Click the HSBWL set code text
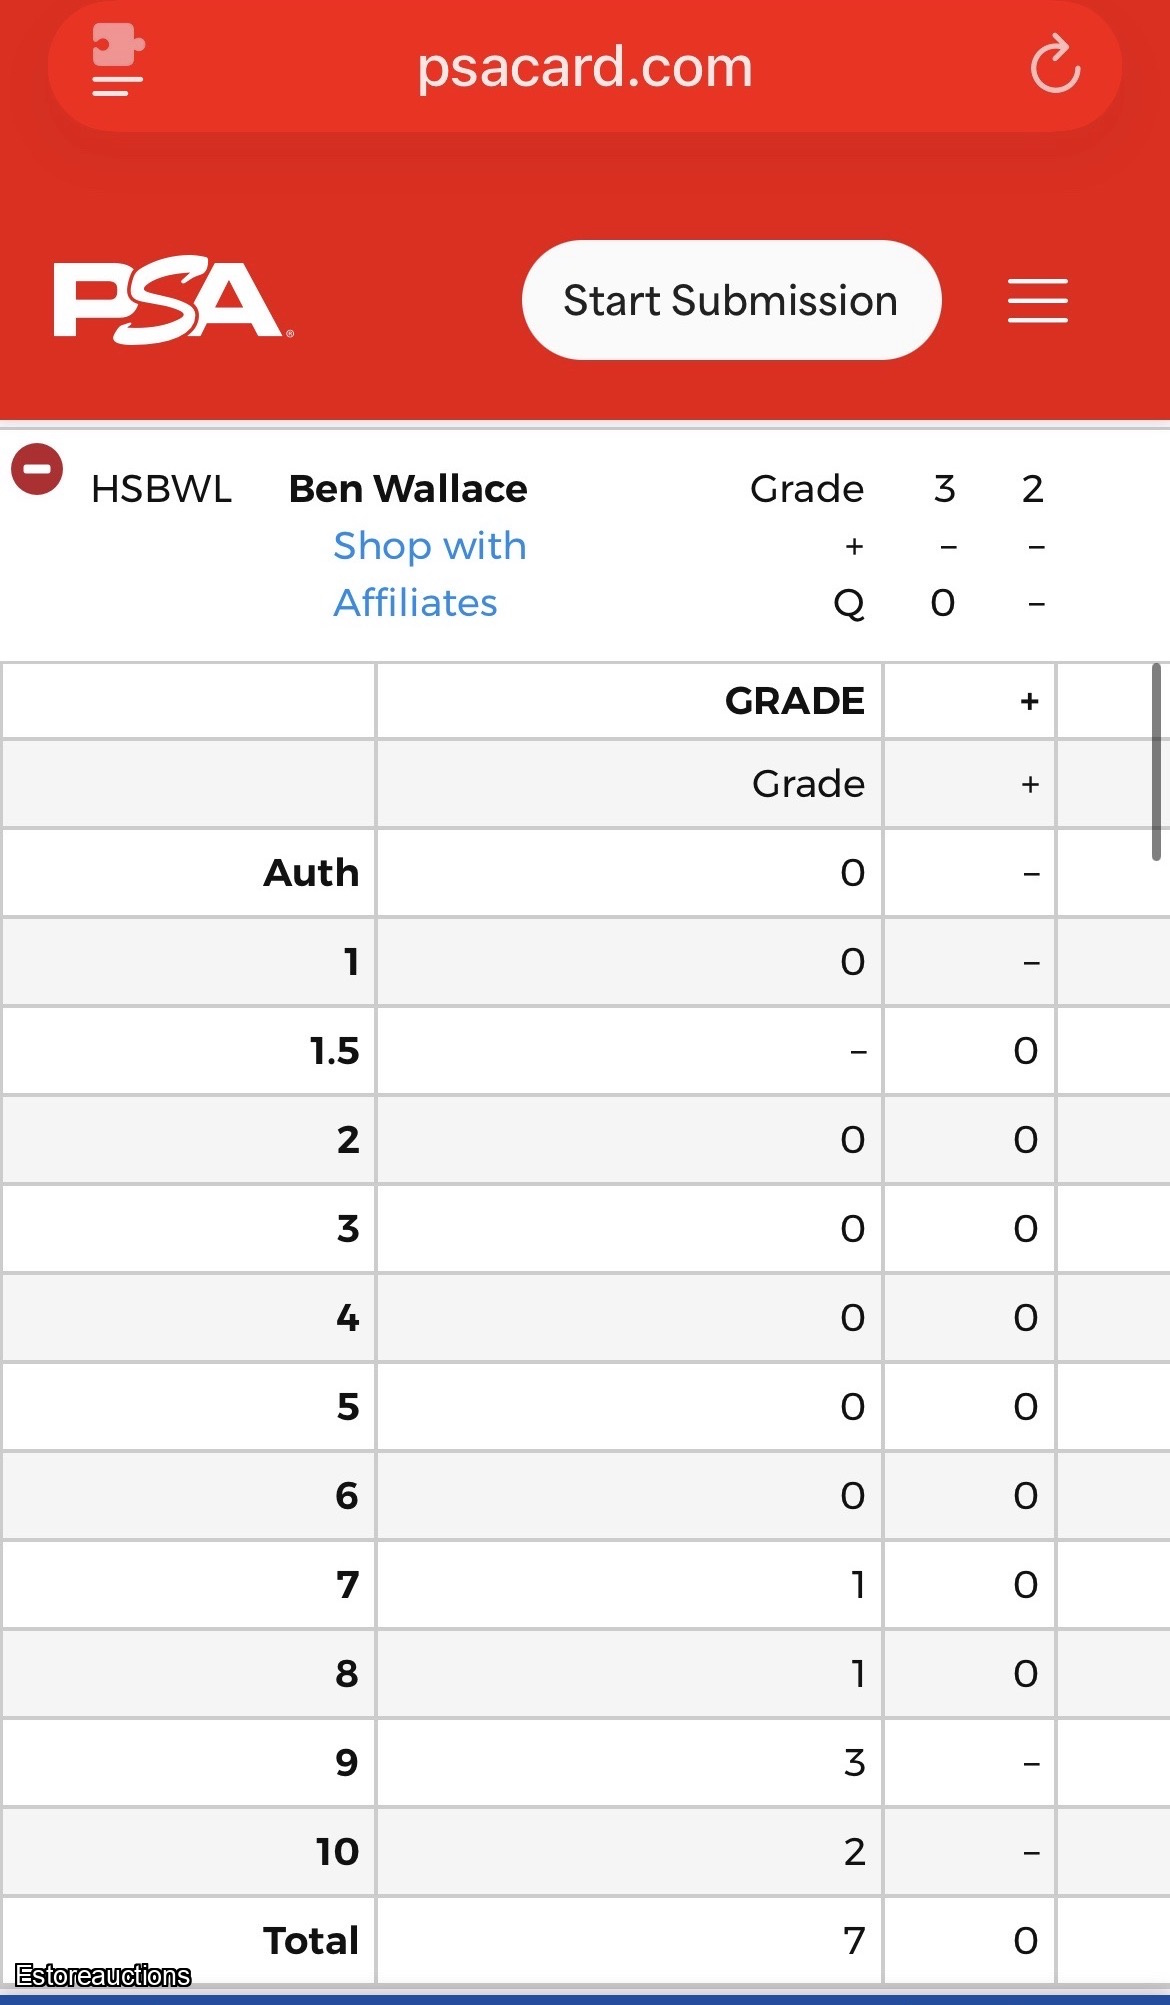This screenshot has width=1170, height=2005. [161, 489]
